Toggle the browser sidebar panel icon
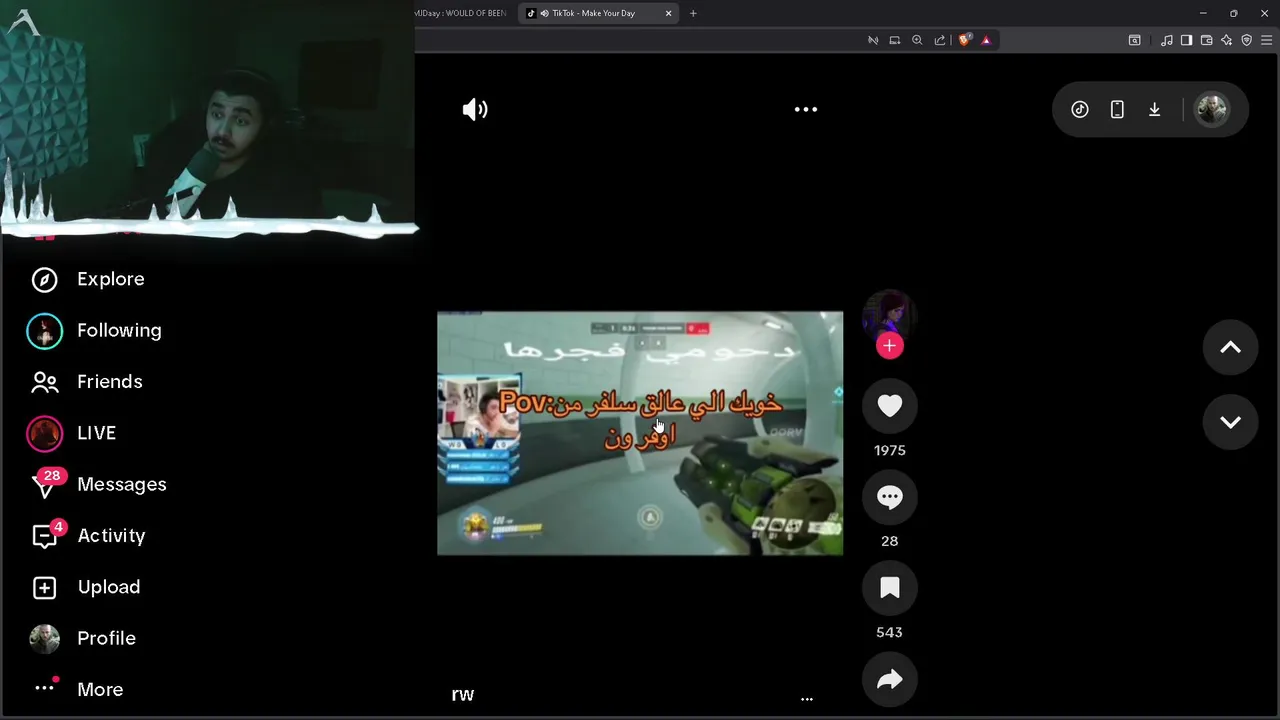Viewport: 1280px width, 720px height. coord(1186,40)
